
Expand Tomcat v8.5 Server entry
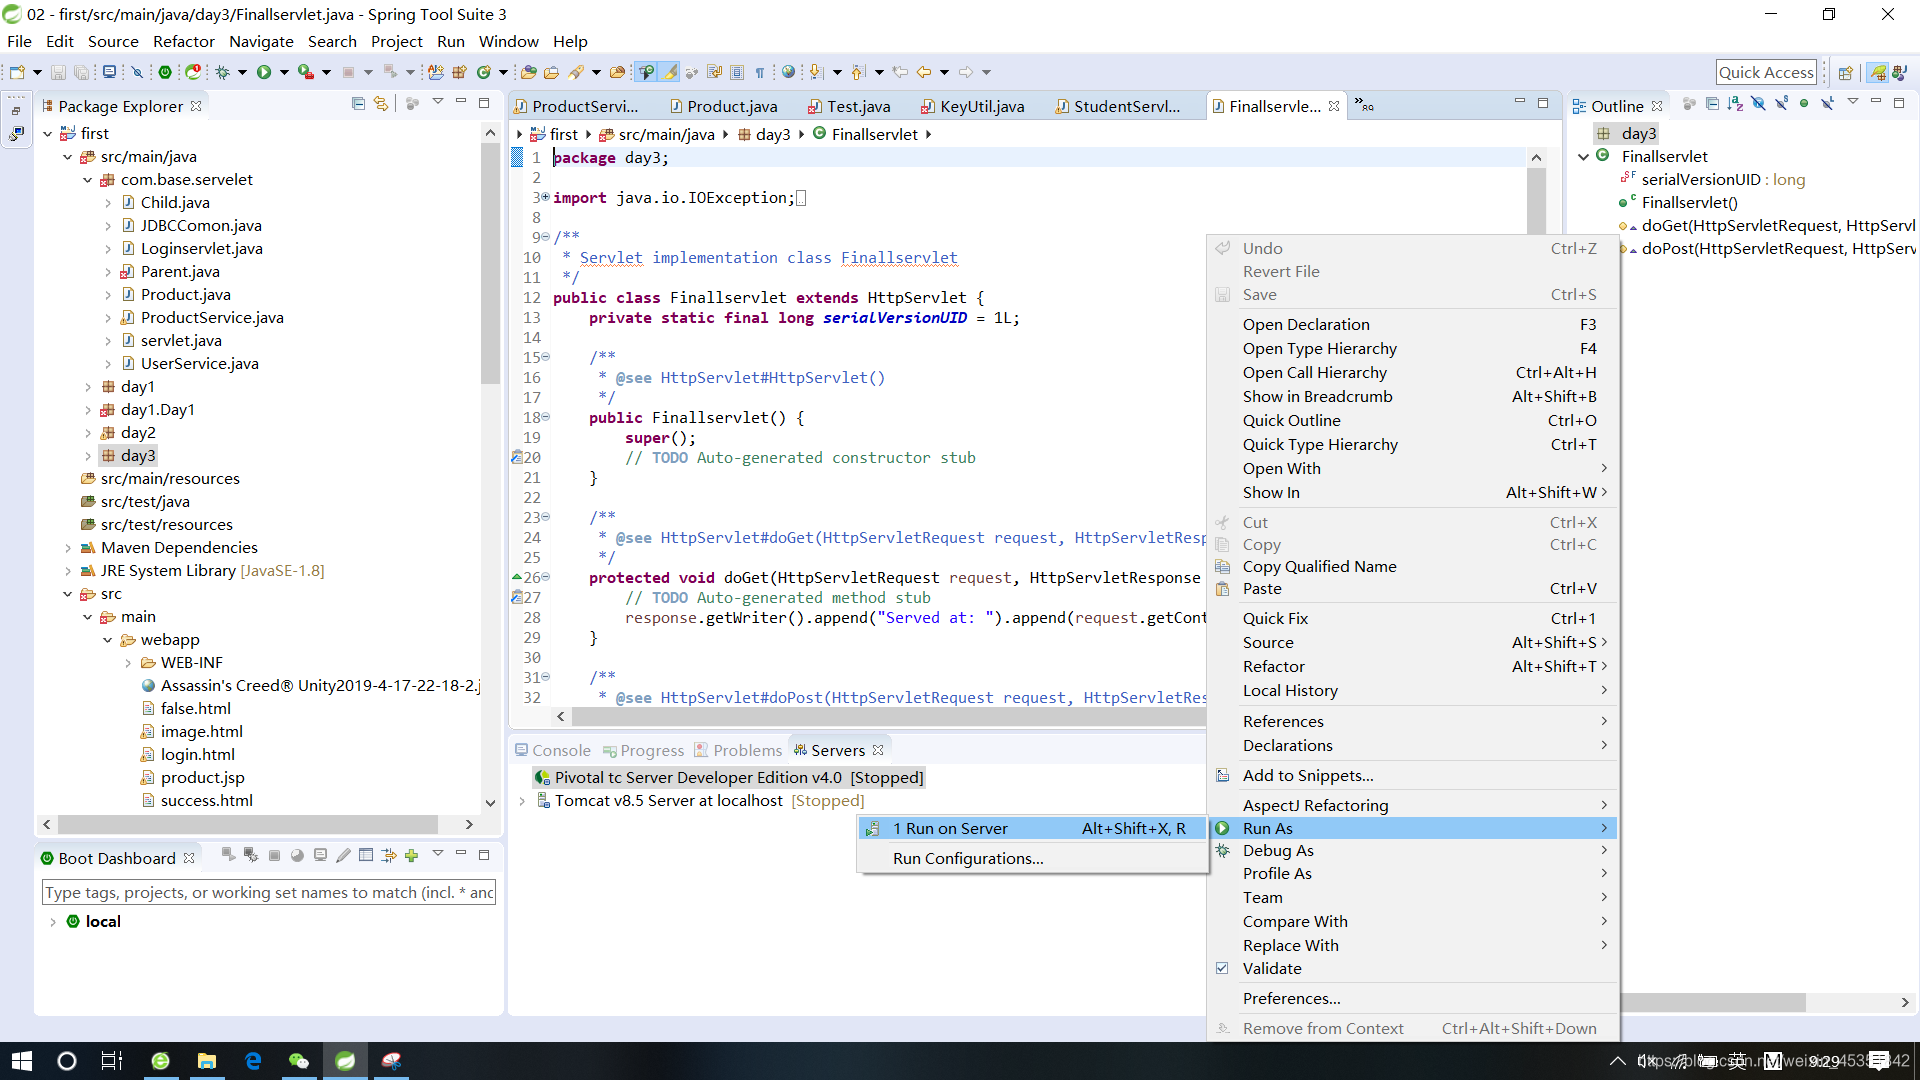[x=522, y=801]
